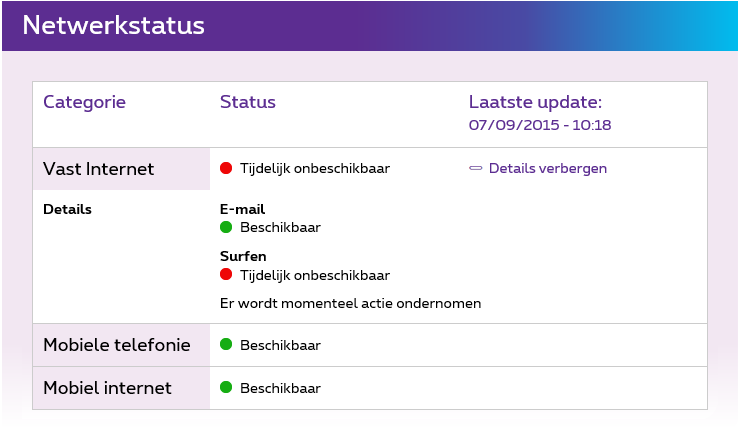Image resolution: width=740 pixels, height=432 pixels.
Task: Collapse details via Details verbergen link
Action: 547,169
